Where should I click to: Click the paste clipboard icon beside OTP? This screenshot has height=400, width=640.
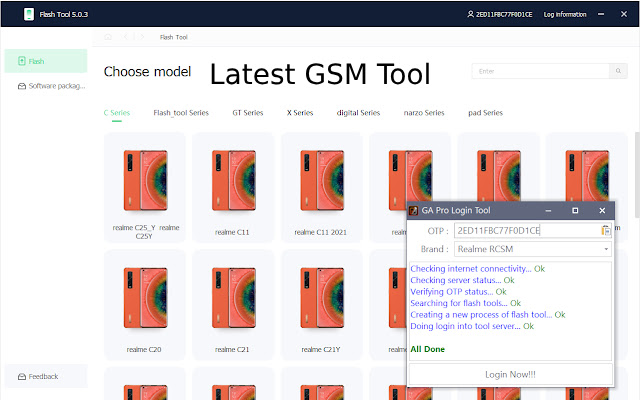point(606,231)
